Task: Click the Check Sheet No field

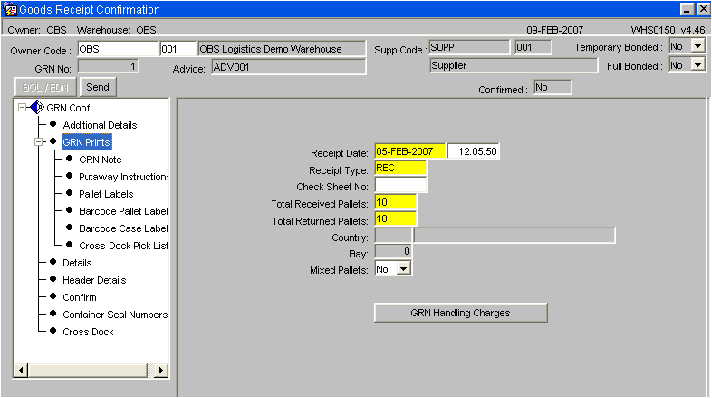Action: 400,185
